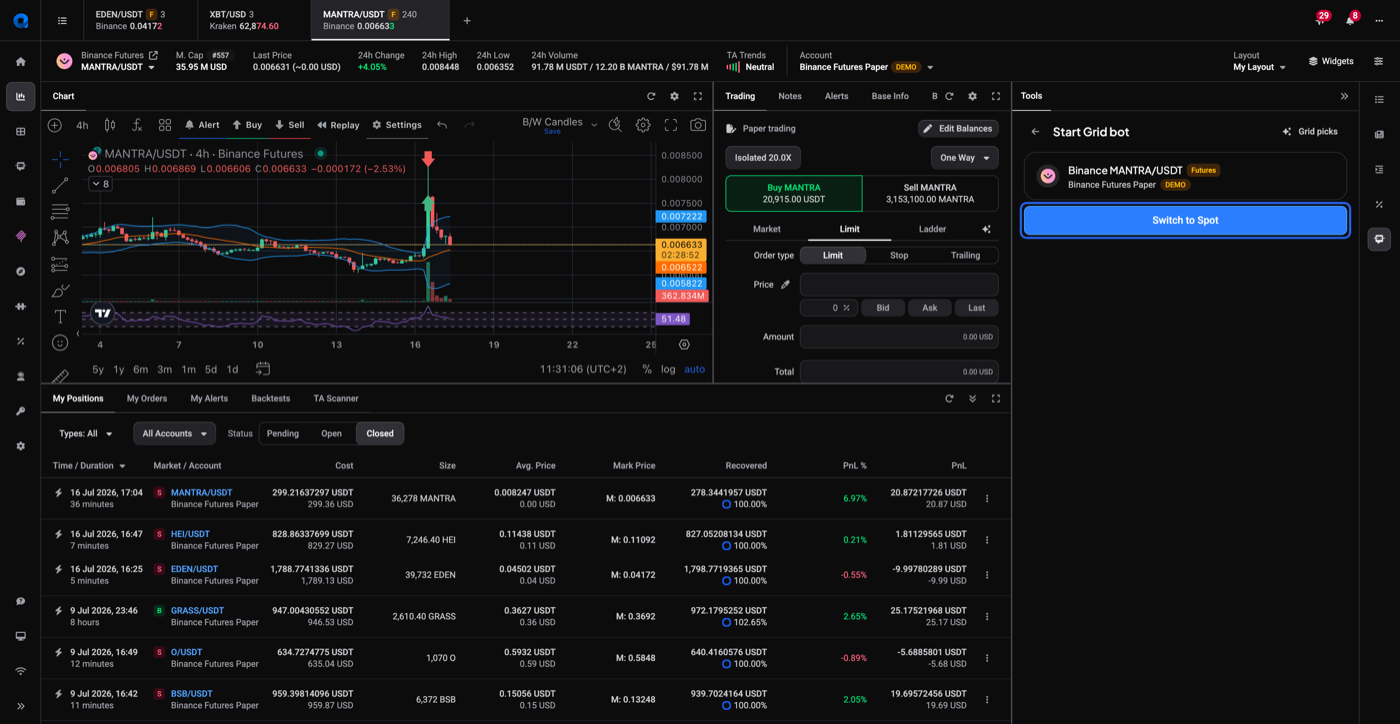Open the go-to-date calendar icon

263,369
